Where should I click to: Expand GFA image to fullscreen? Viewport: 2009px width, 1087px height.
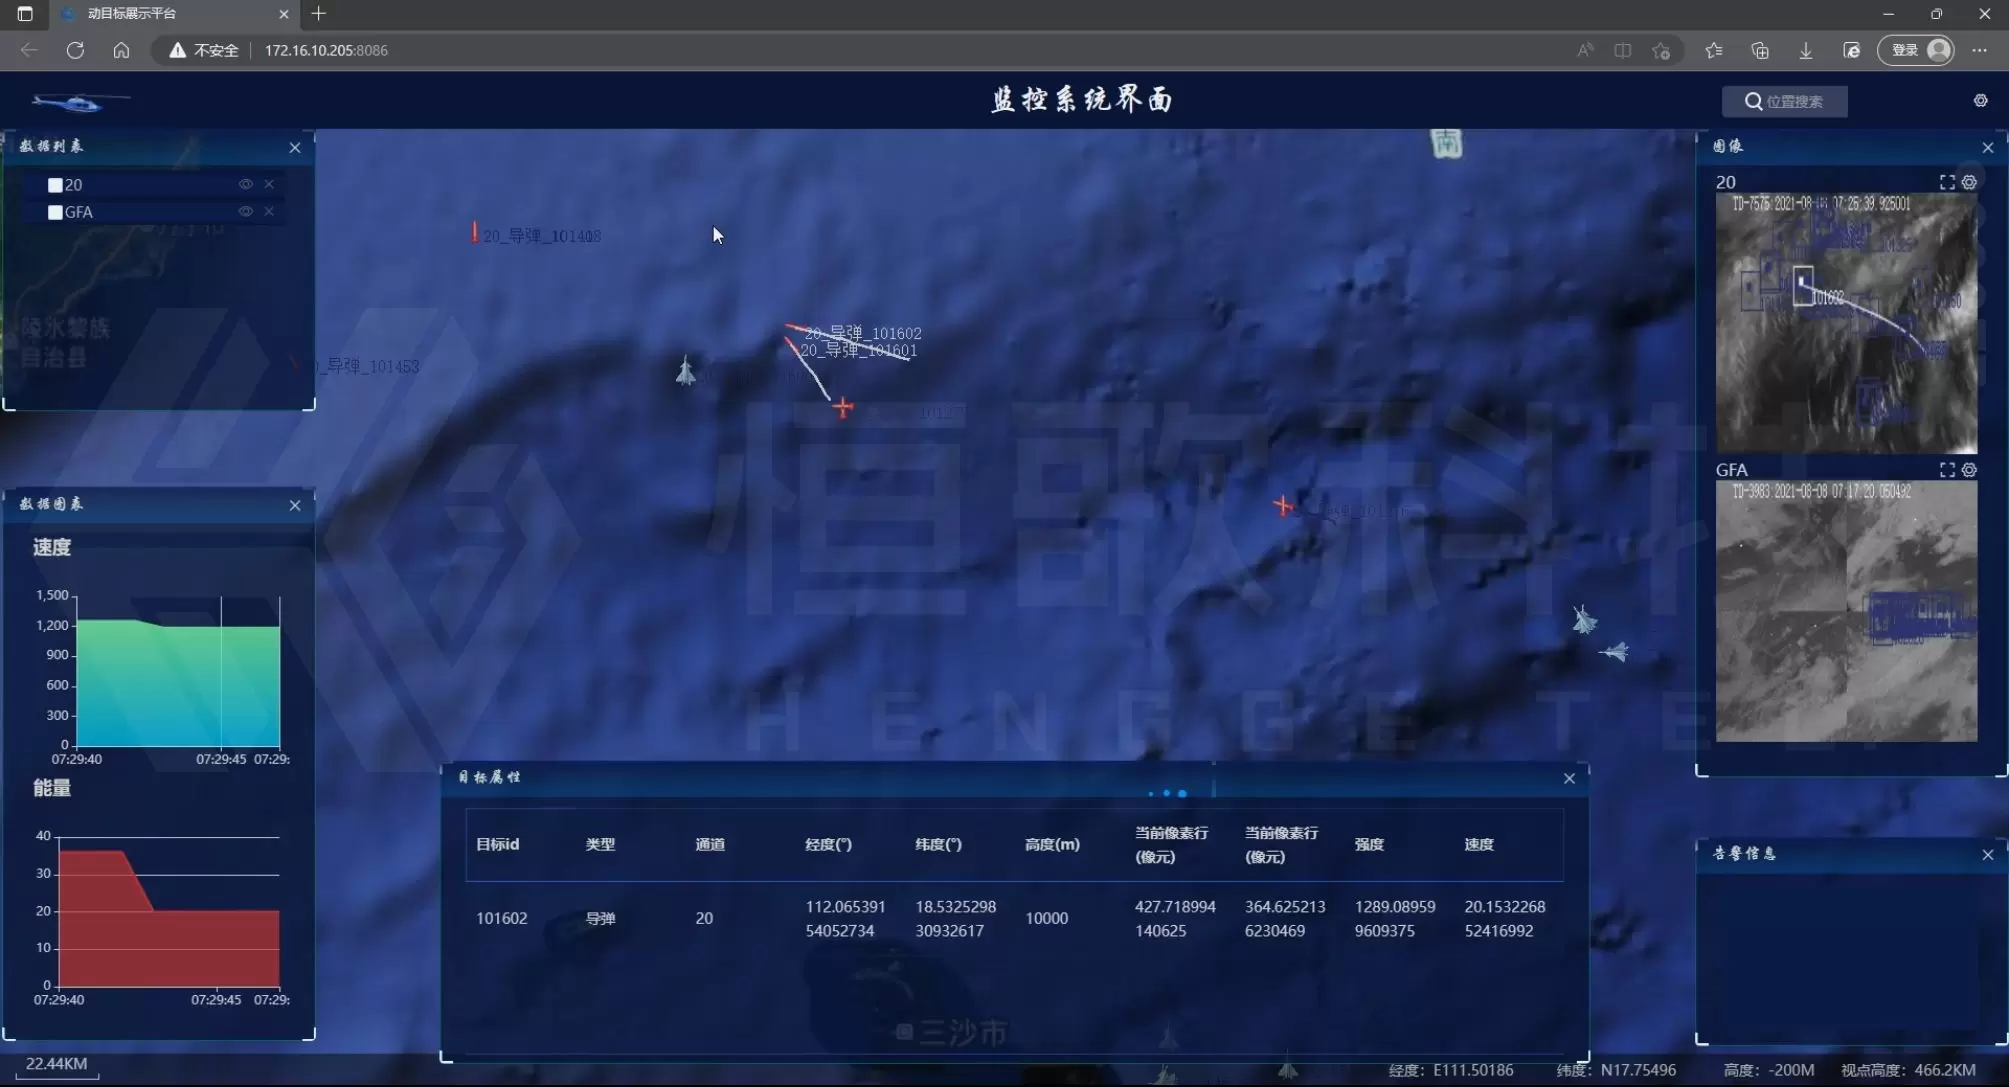1947,469
